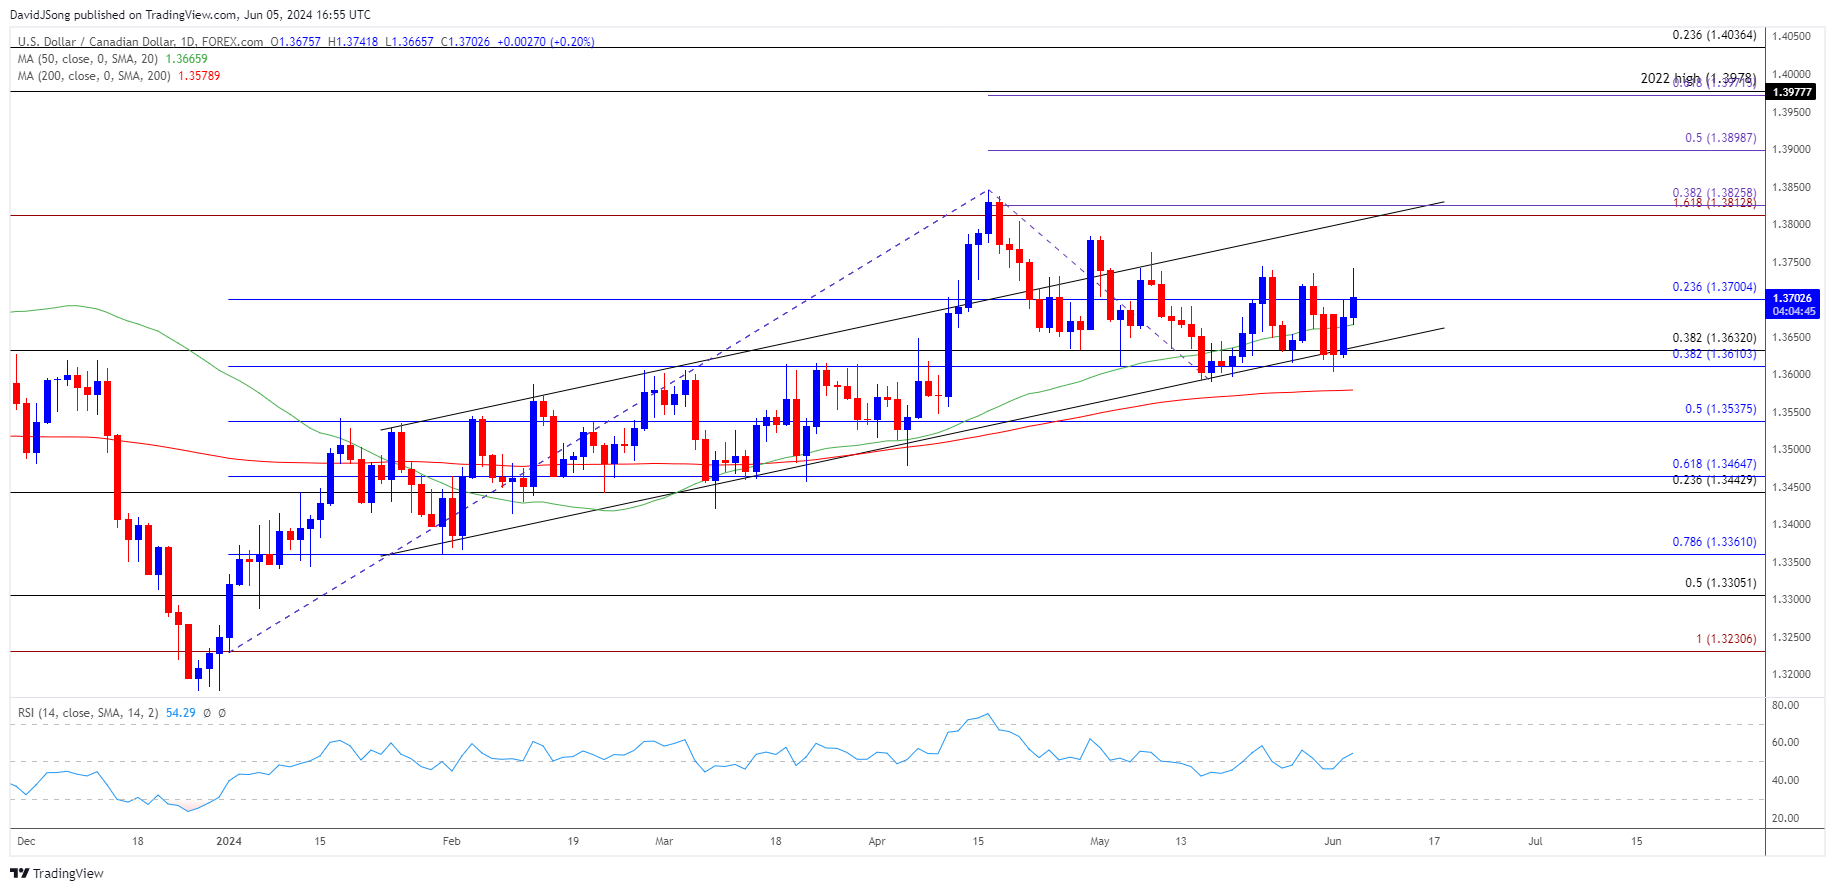
Task: Click the current price tag 1.37026 with countdown
Action: [x=1793, y=305]
